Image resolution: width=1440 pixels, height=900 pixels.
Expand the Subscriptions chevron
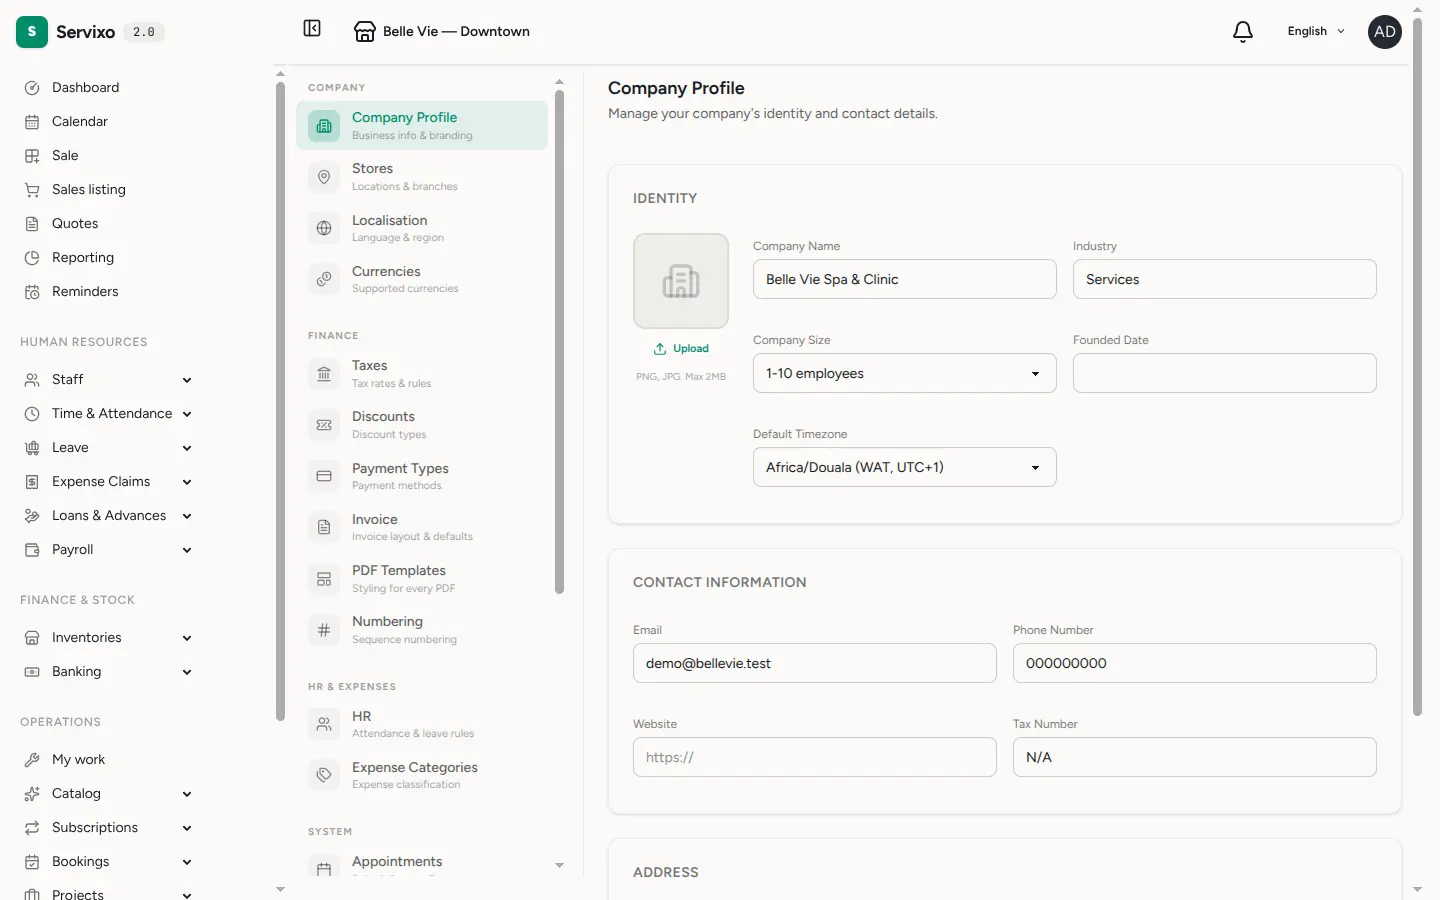tap(187, 828)
